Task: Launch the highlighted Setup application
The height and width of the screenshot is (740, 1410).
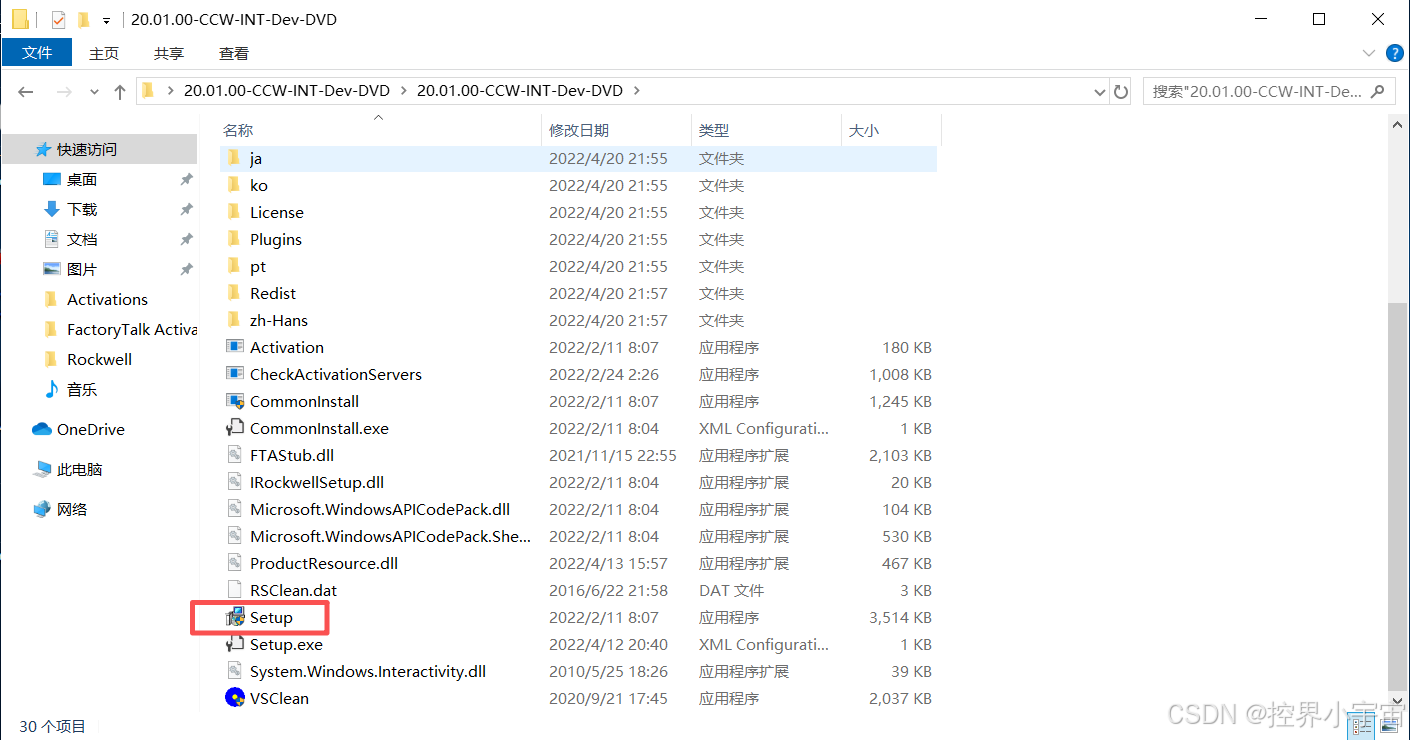Action: tap(269, 617)
